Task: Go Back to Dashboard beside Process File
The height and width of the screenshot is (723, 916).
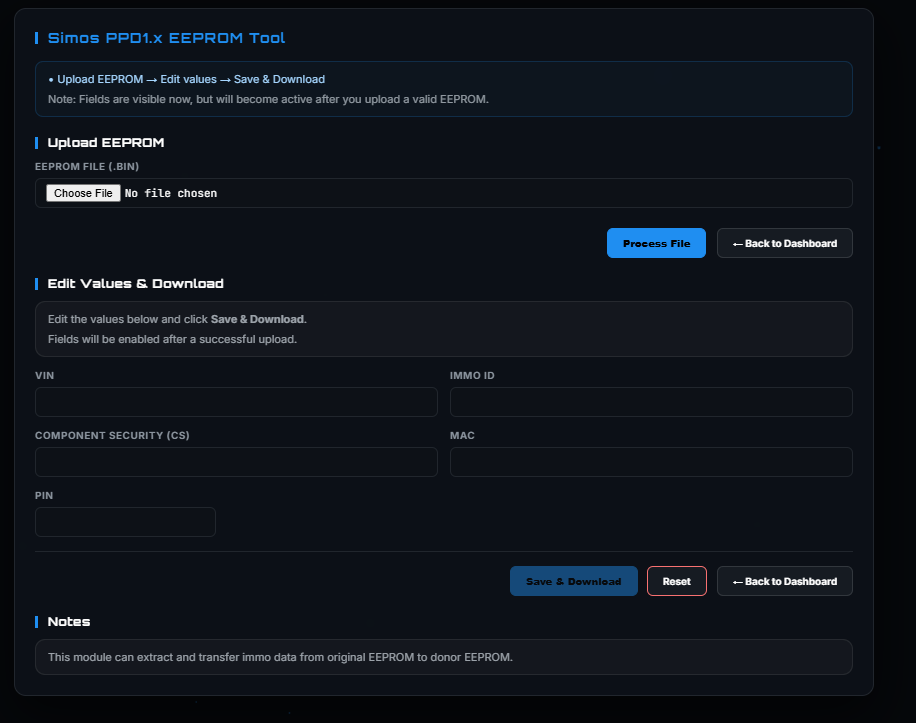Action: (x=784, y=243)
